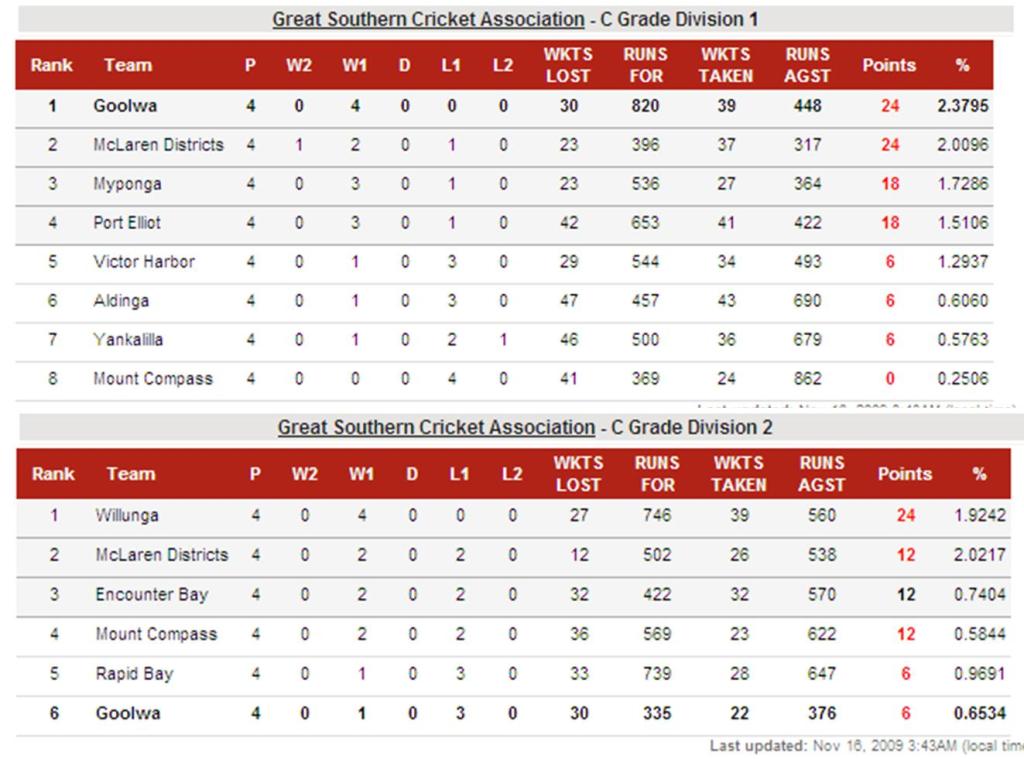Click WKTS TAKEN header in Division 1
Image resolution: width=1024 pixels, height=759 pixels.
pyautogui.click(x=726, y=65)
